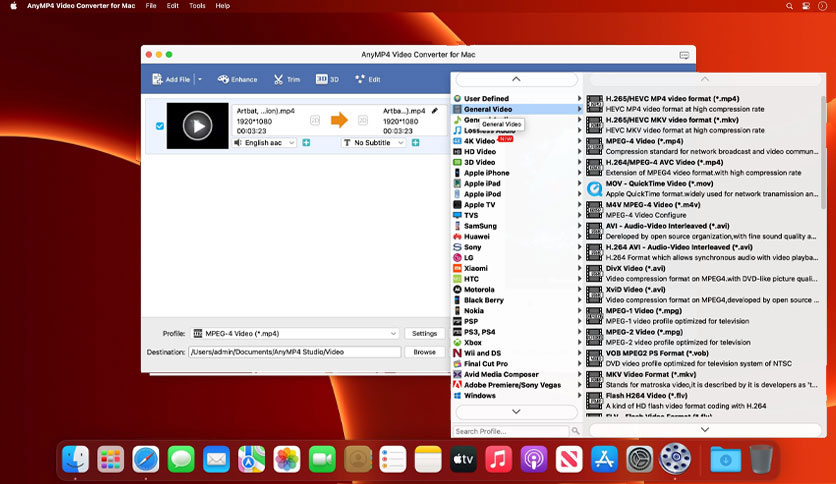Open the 3D settings tool
The height and width of the screenshot is (484, 836).
pos(327,79)
